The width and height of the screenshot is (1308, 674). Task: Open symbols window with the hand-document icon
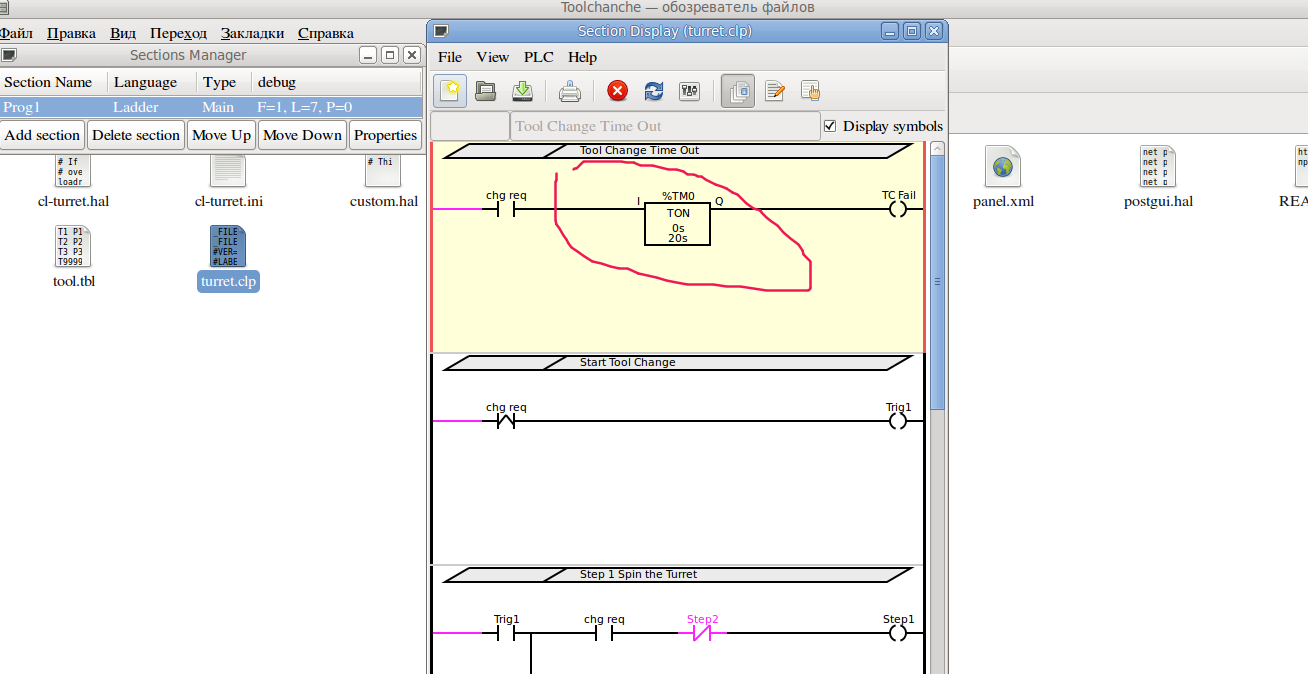tap(810, 92)
